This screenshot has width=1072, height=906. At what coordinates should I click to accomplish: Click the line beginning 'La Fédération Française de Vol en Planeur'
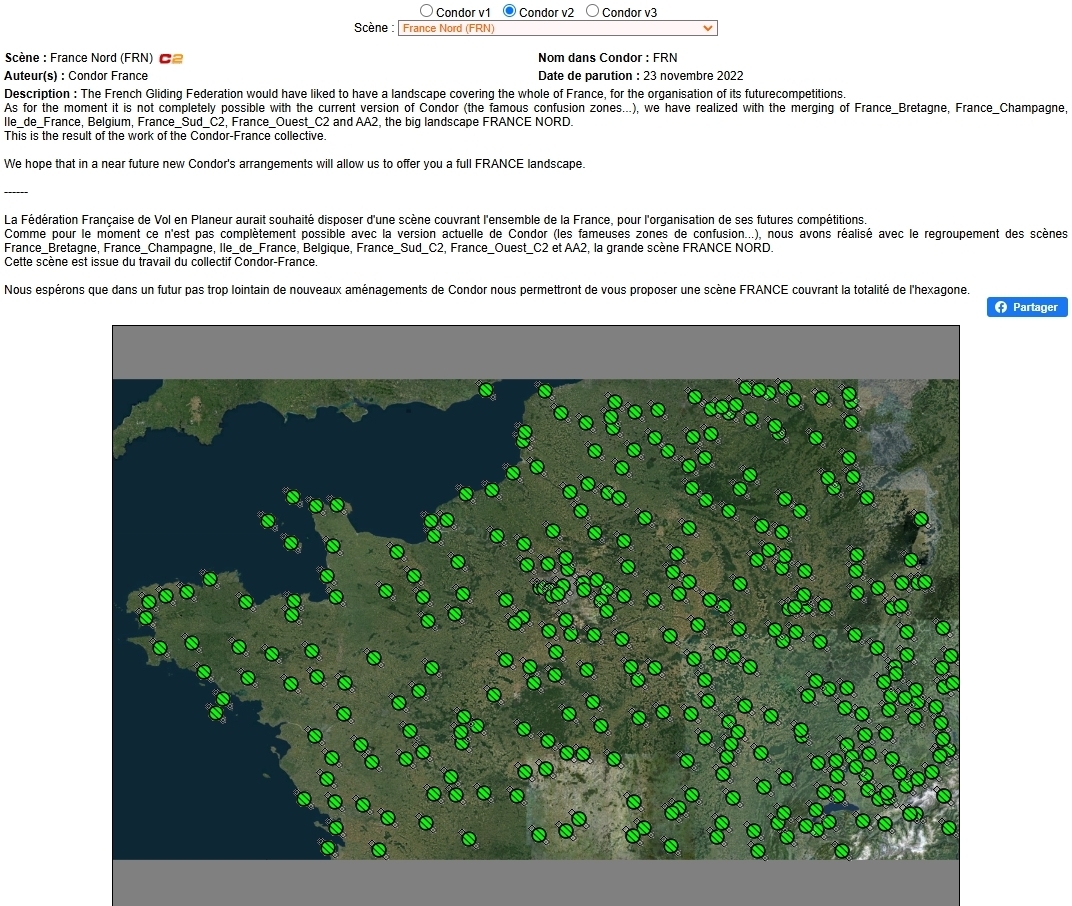436,220
